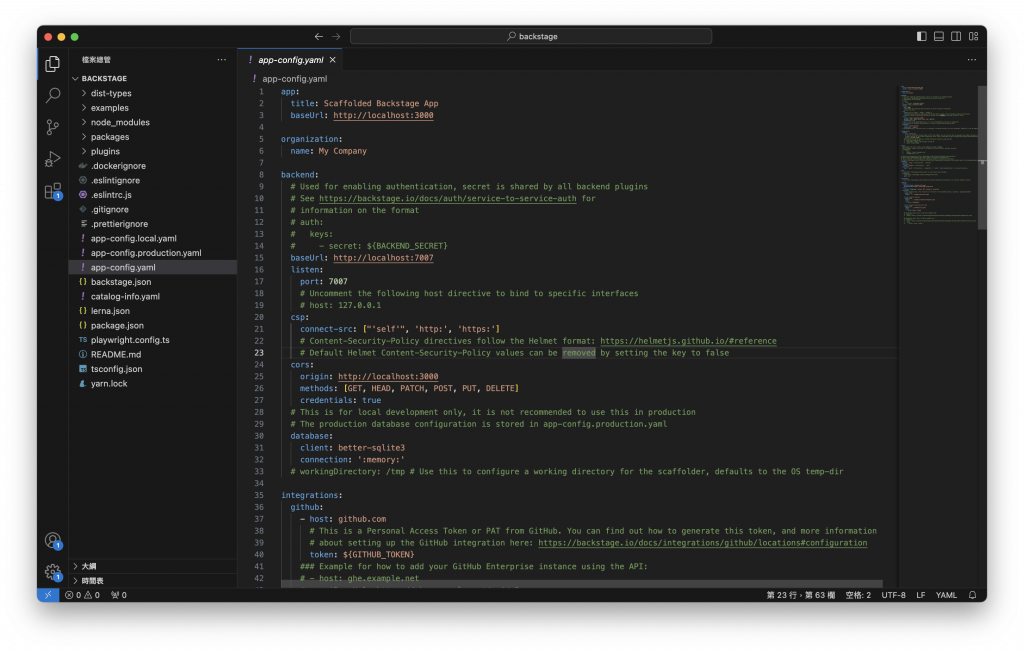Image resolution: width=1024 pixels, height=651 pixels.
Task: Open the Explorer view in activity bar
Action: 53,63
